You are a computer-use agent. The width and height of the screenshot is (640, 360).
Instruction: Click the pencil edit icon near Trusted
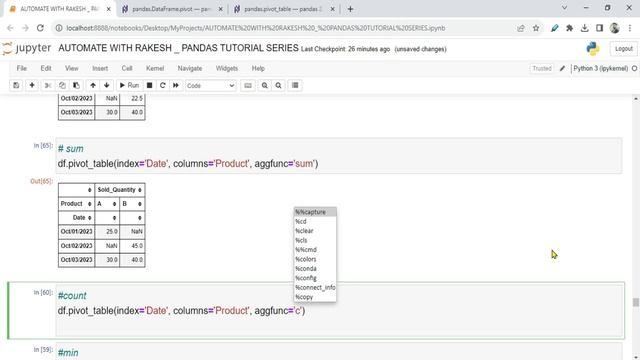click(x=562, y=69)
